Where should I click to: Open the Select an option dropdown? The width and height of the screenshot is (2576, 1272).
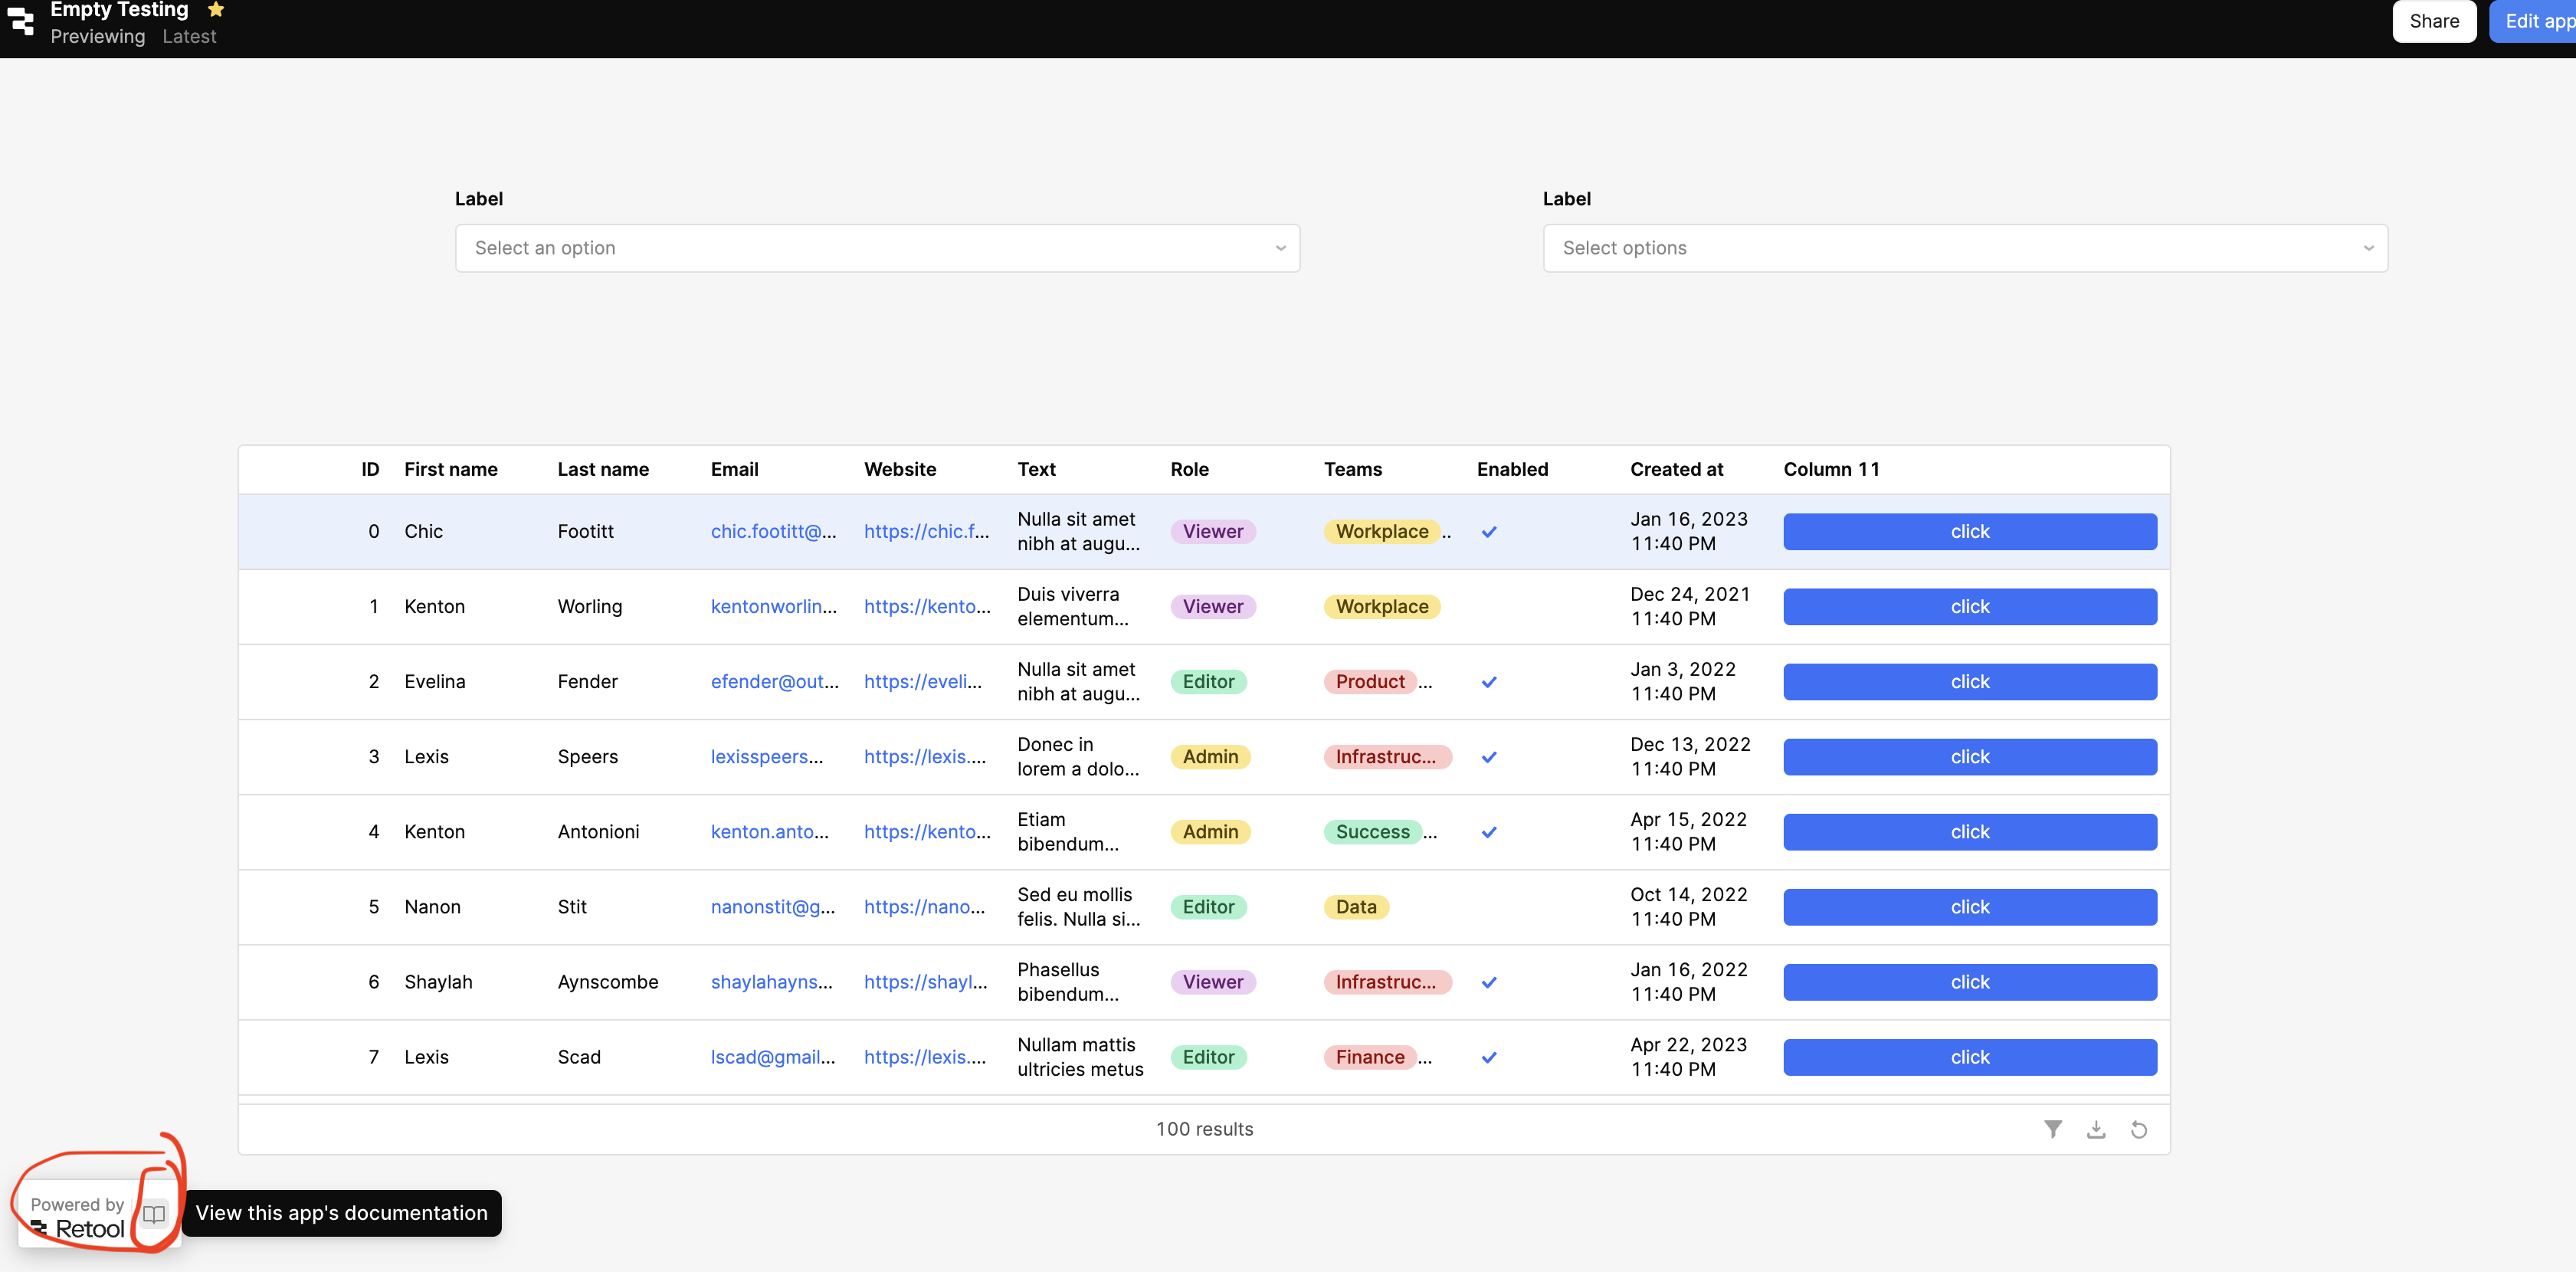877,248
